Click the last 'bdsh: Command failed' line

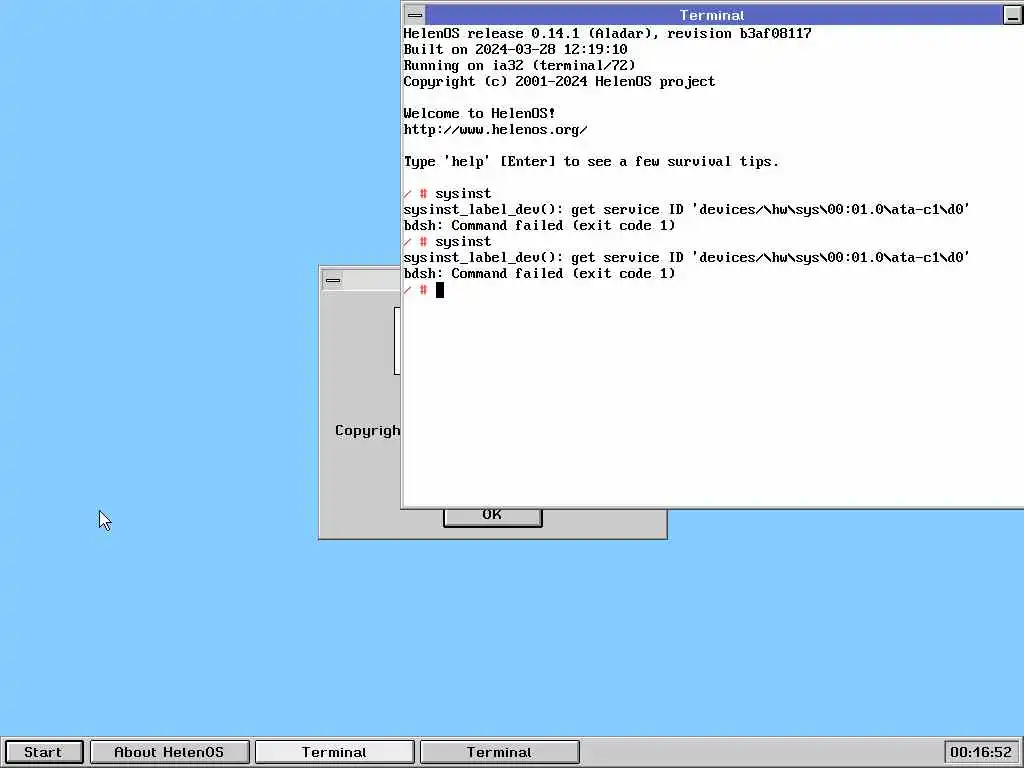click(x=539, y=274)
